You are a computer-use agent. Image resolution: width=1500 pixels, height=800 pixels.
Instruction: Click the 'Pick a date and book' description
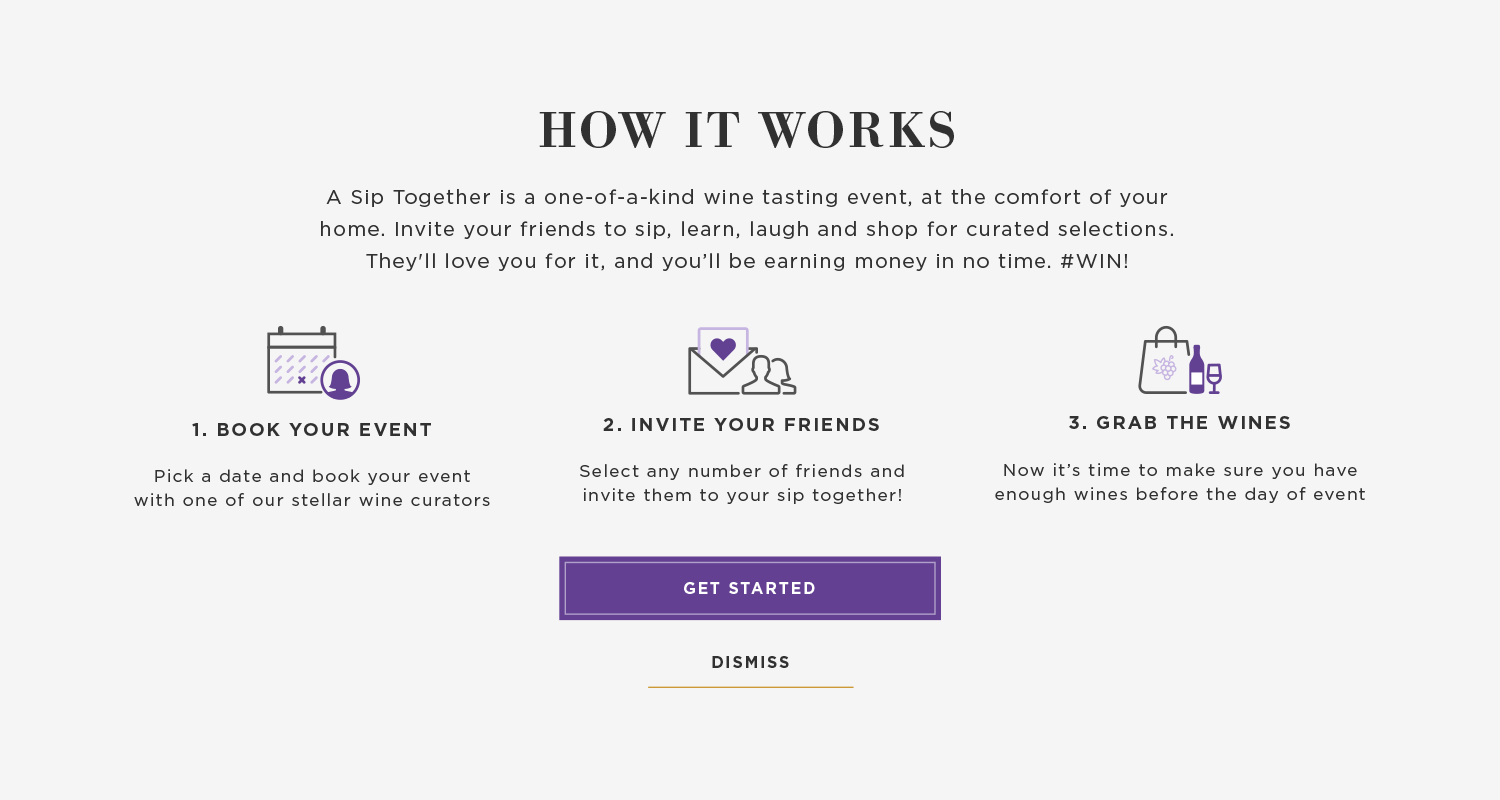coord(312,488)
